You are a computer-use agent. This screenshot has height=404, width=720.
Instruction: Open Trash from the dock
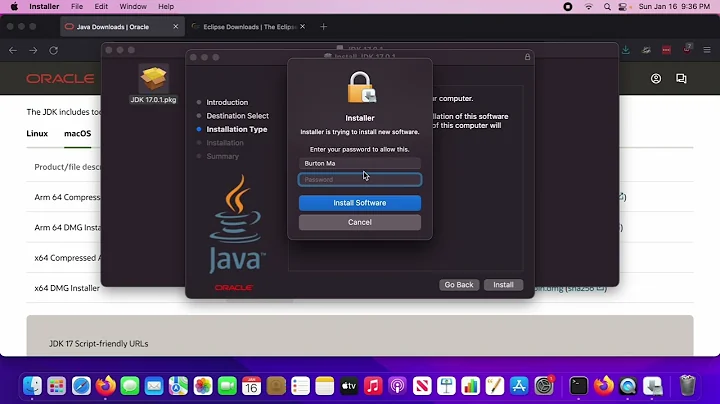pyautogui.click(x=687, y=386)
